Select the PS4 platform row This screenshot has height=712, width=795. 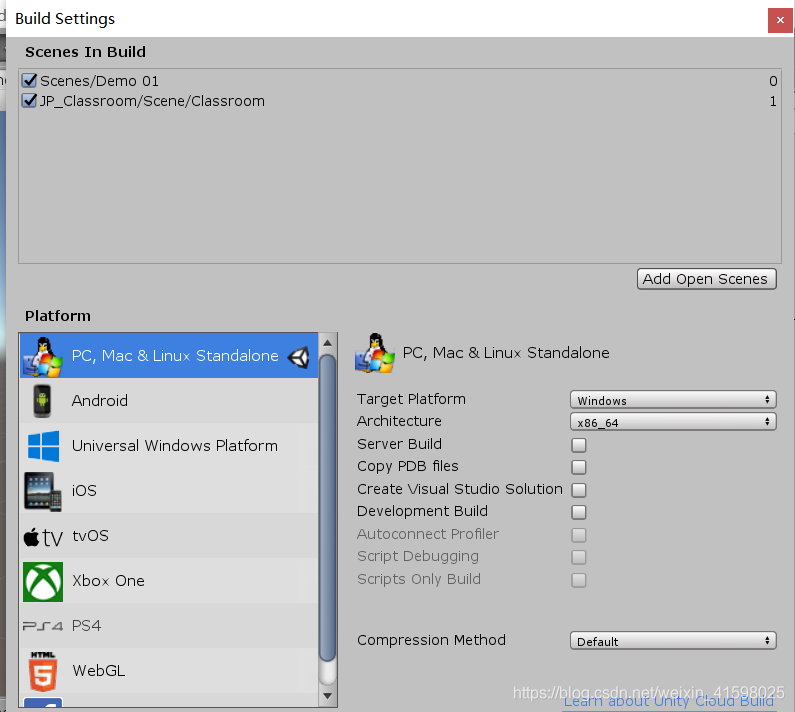(x=169, y=626)
